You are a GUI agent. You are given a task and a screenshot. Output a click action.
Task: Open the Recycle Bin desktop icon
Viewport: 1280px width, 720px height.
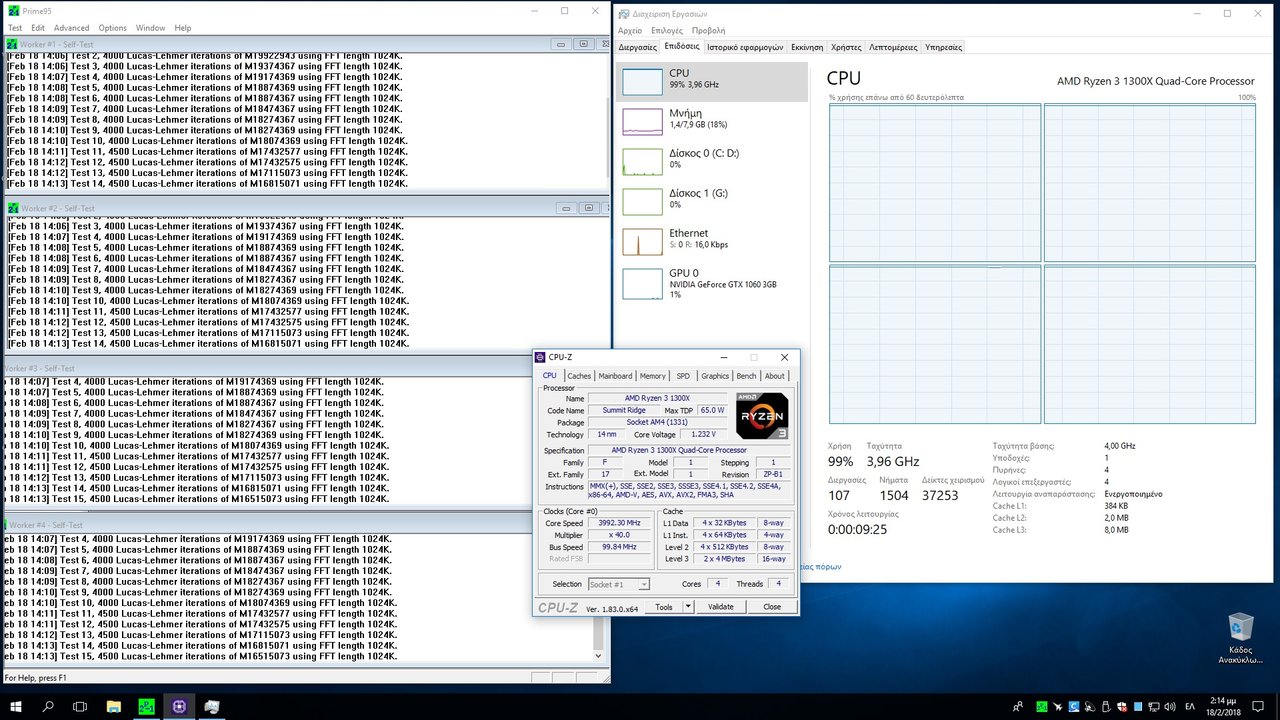point(1240,639)
